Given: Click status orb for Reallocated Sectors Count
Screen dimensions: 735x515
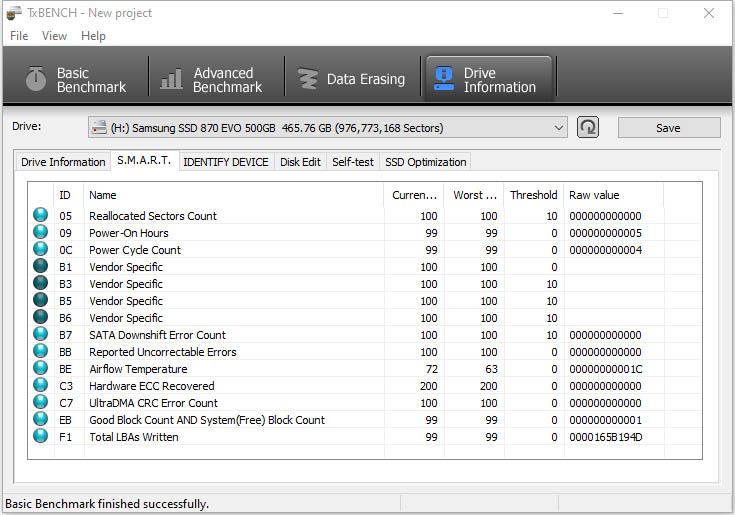Looking at the screenshot, I should (x=41, y=215).
